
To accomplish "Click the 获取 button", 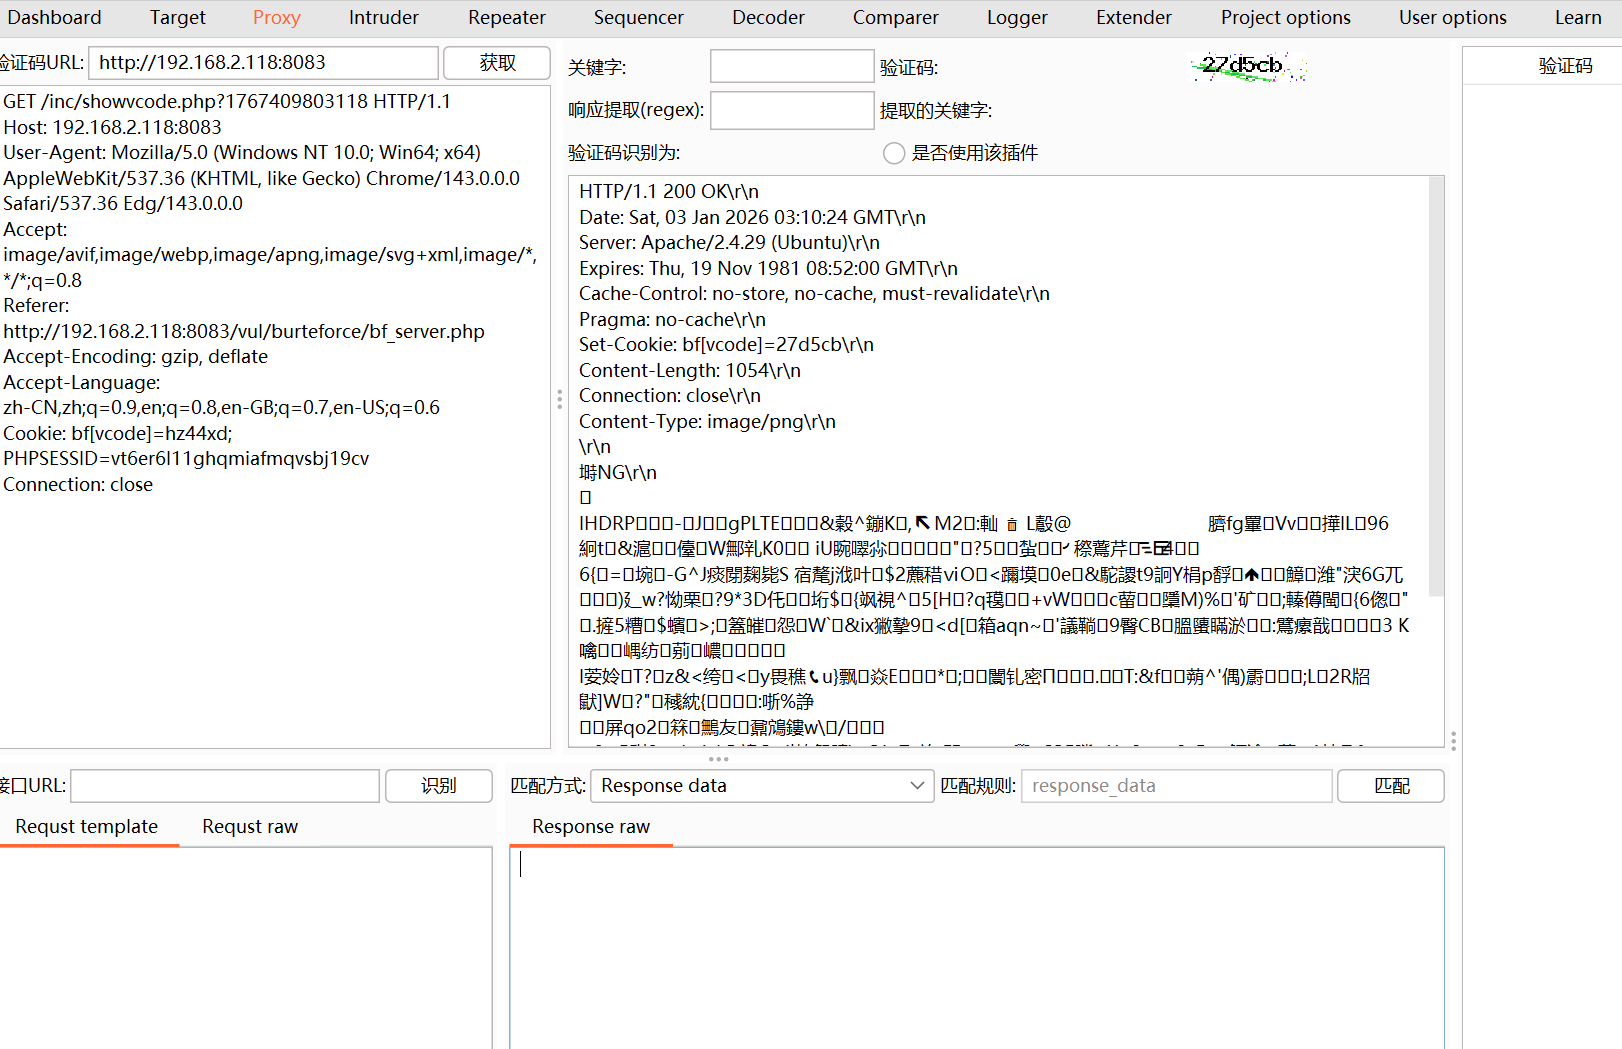I will 497,63.
